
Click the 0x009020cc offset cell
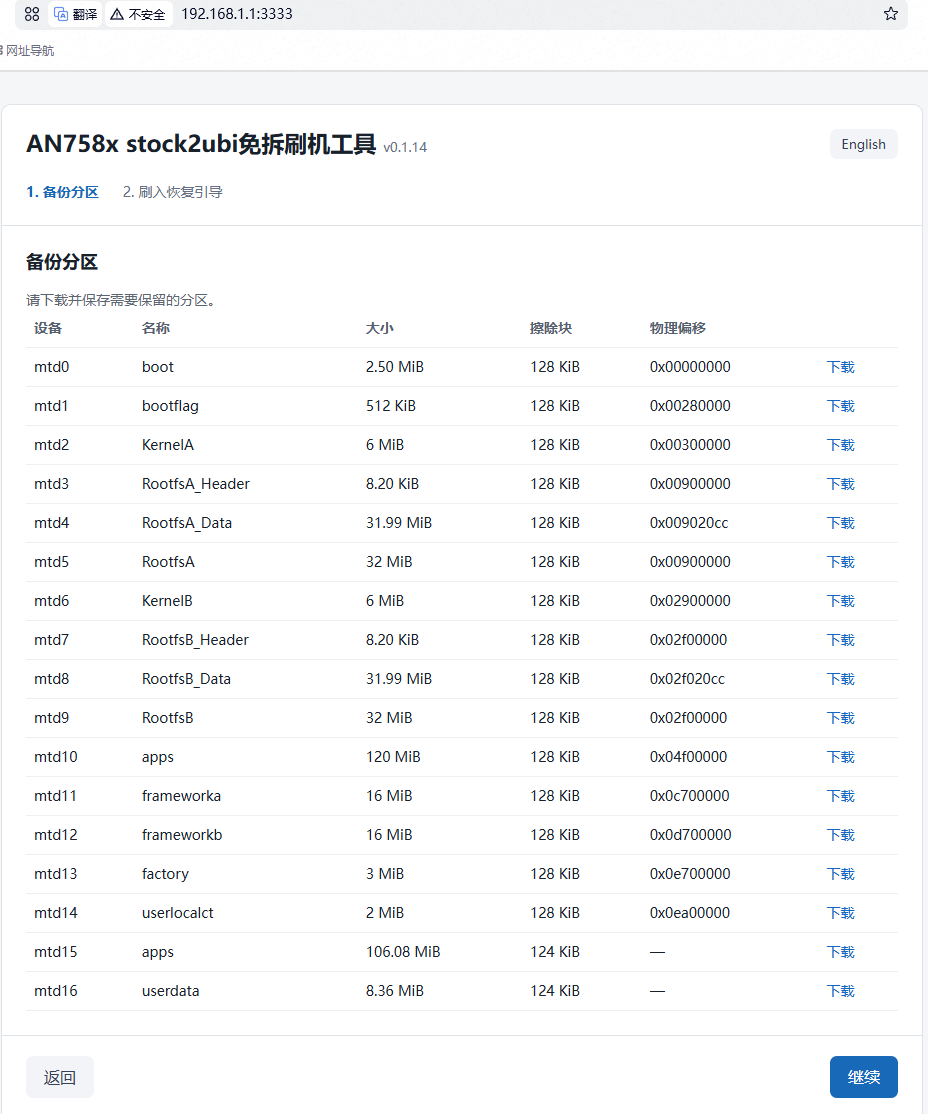pos(689,524)
